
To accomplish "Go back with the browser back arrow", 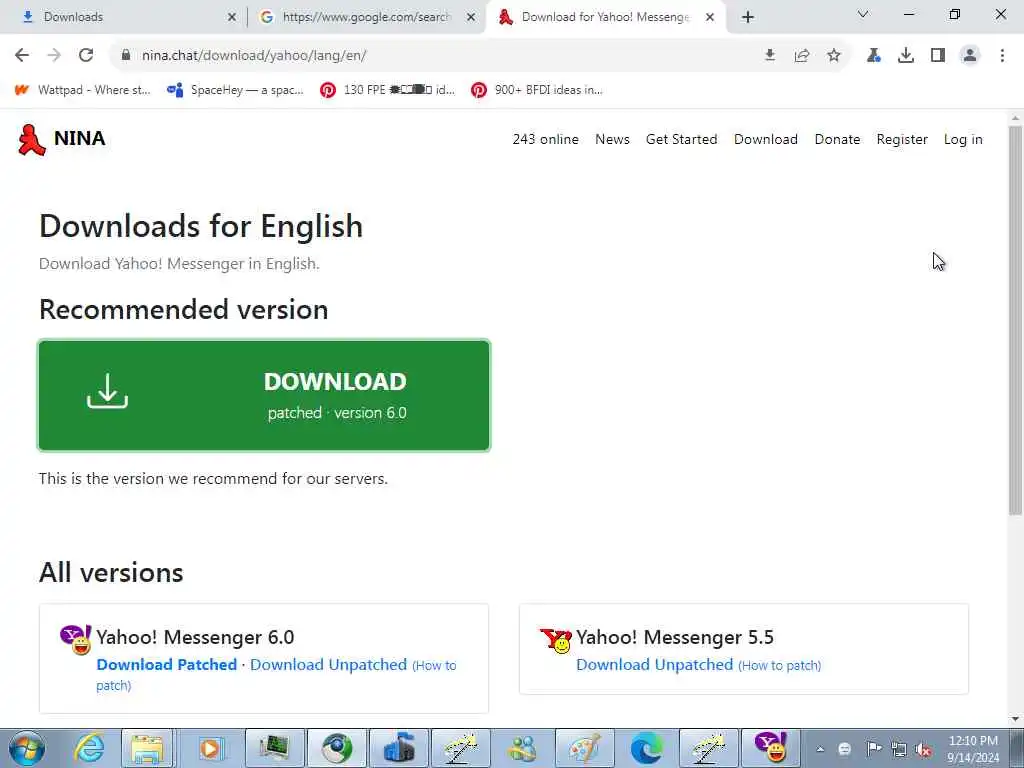I will pos(22,56).
